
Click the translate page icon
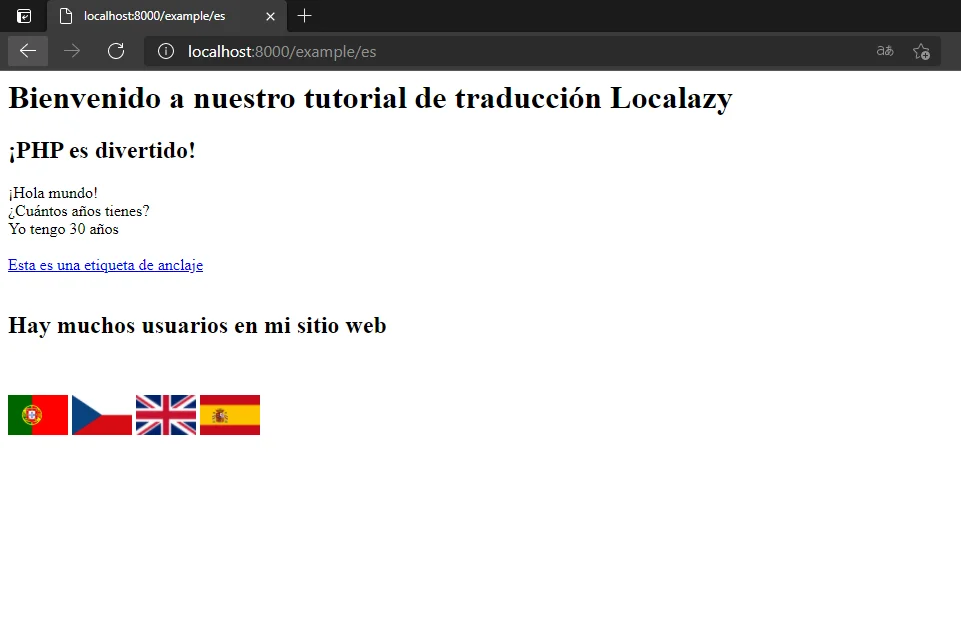884,50
